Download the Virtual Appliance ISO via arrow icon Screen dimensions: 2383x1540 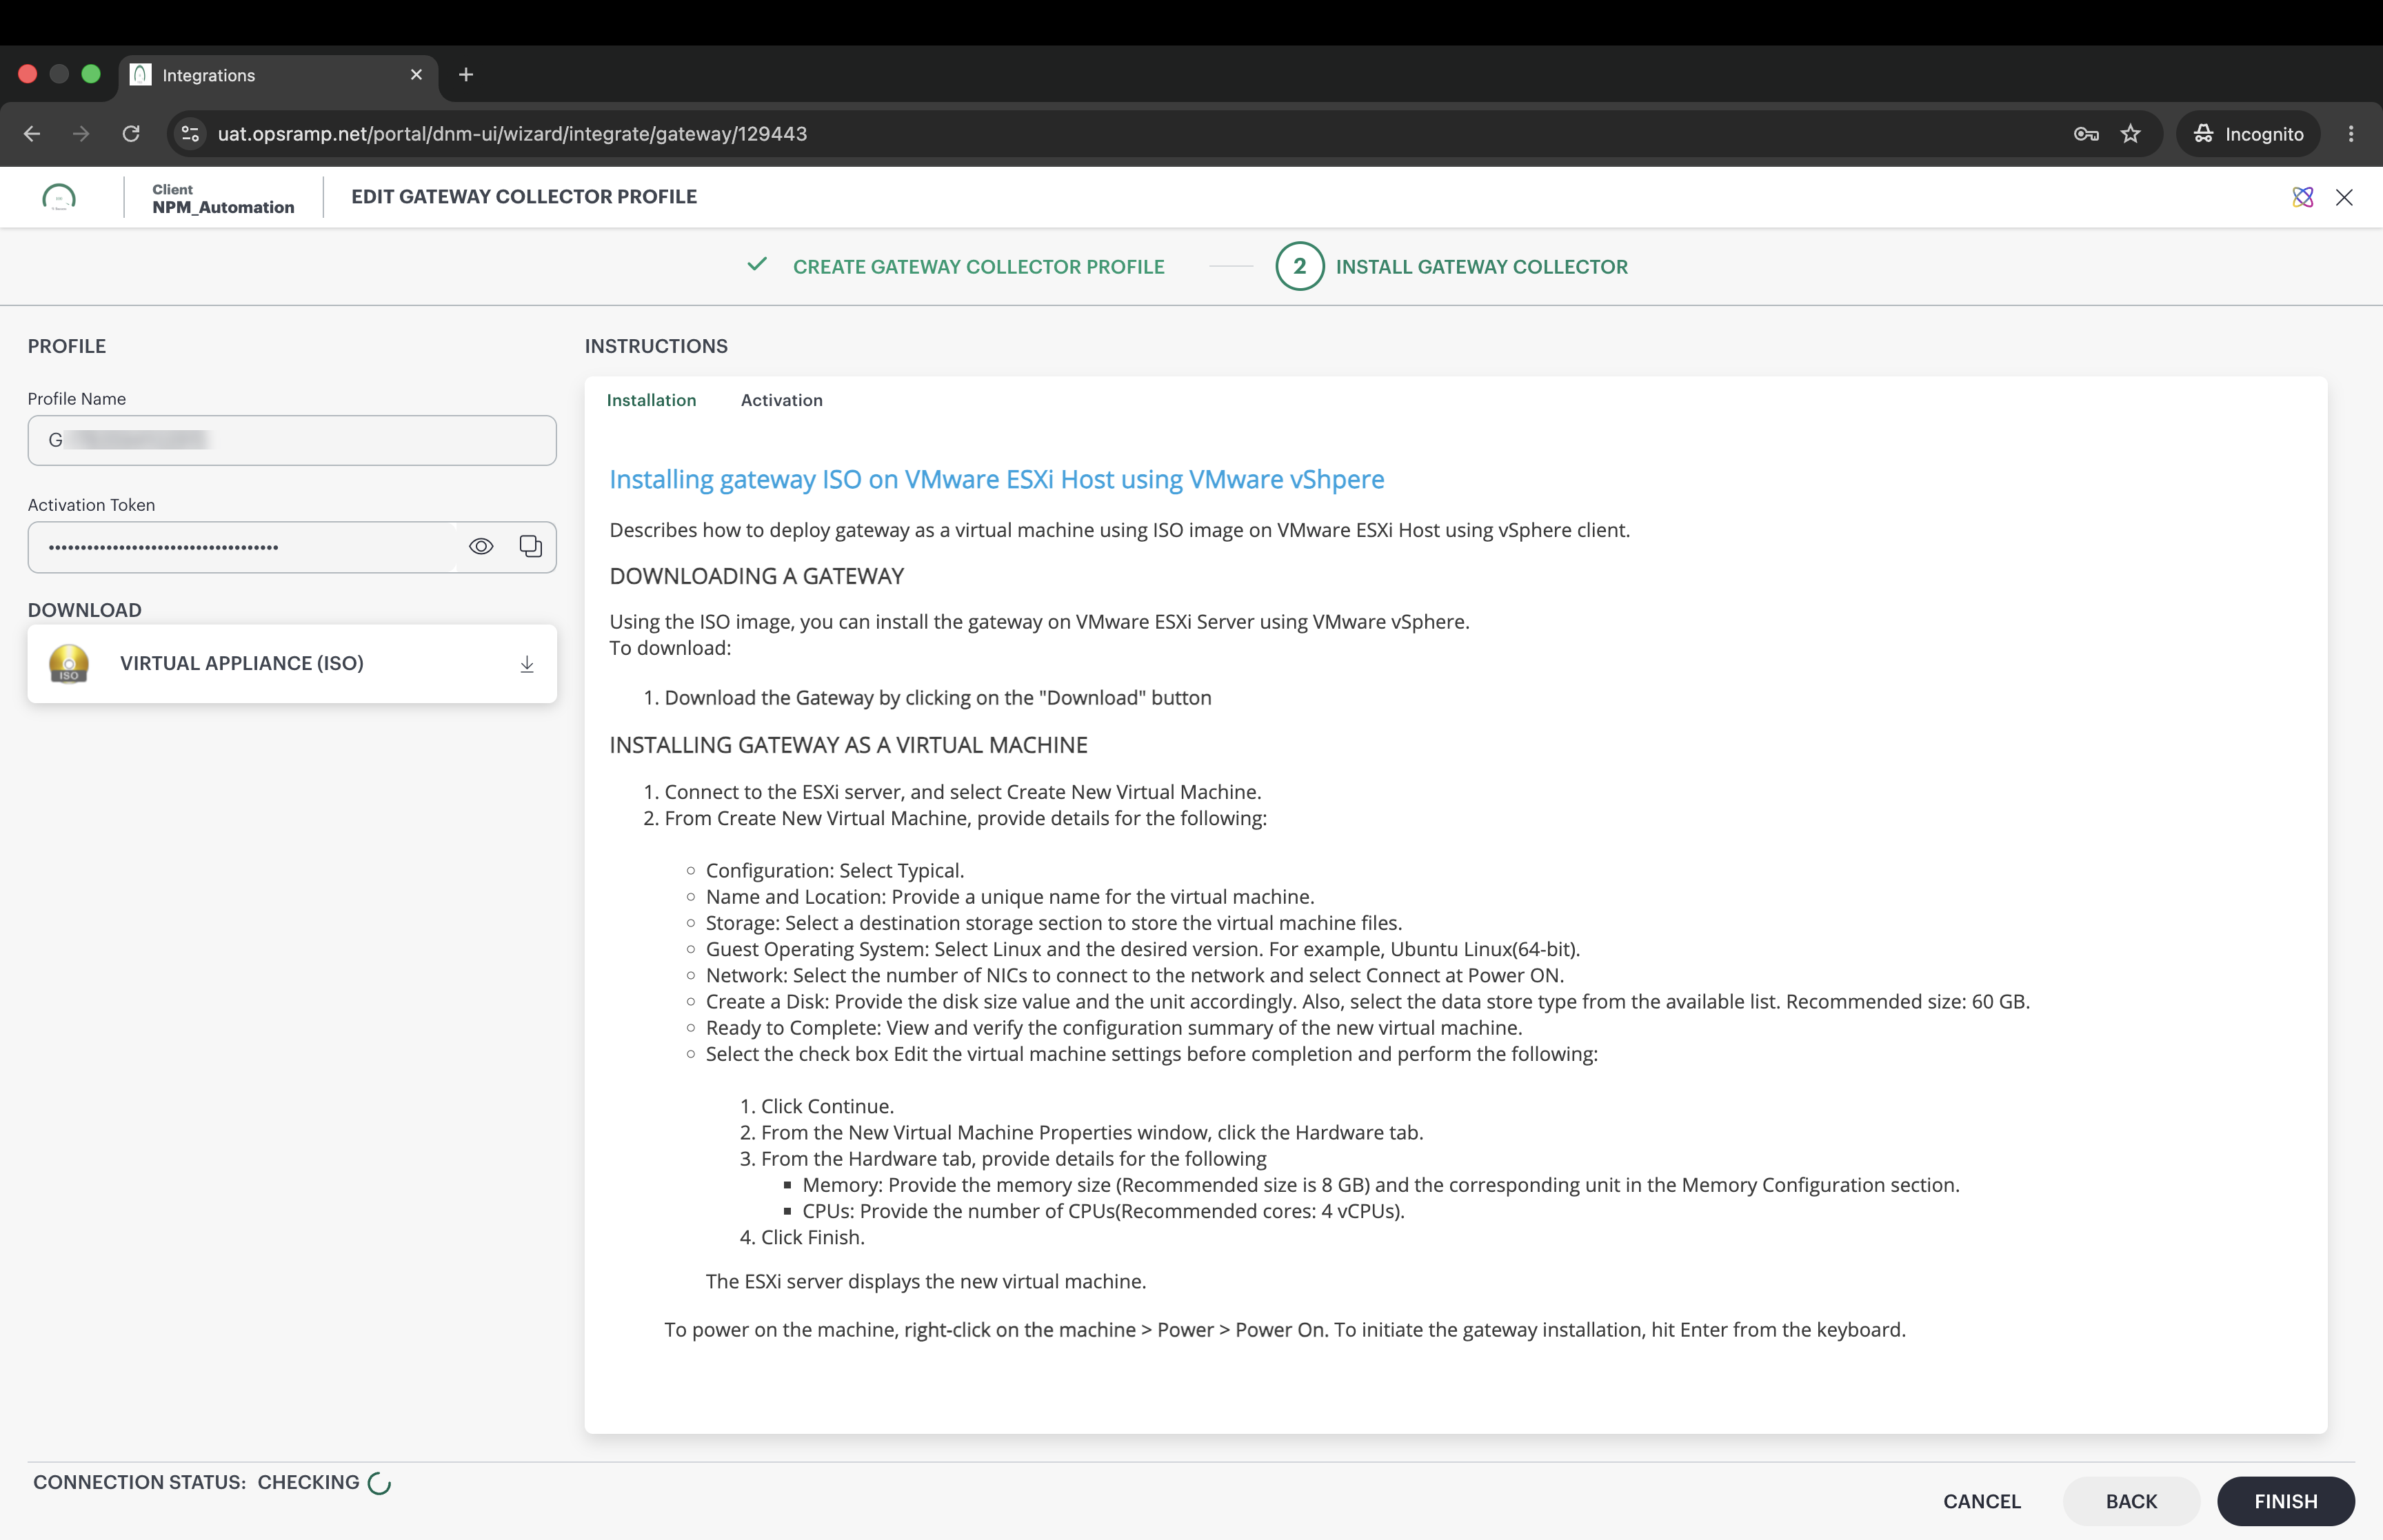(527, 664)
